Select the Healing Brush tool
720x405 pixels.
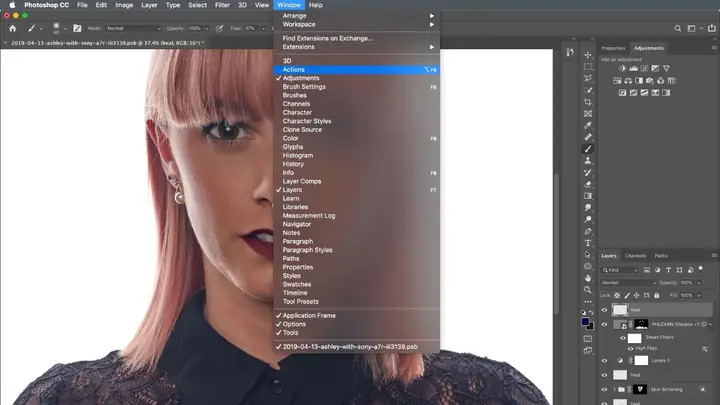(588, 137)
